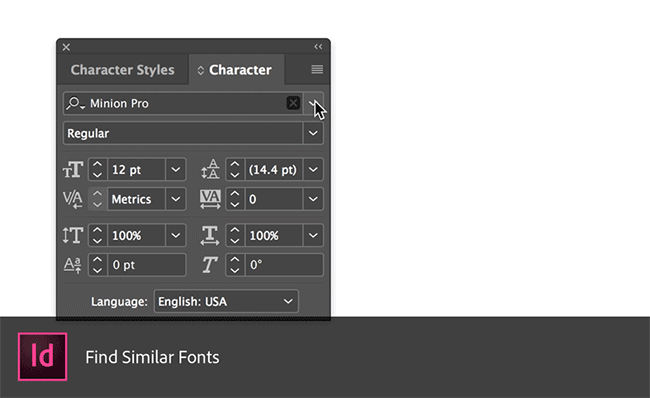The height and width of the screenshot is (398, 650).
Task: Open the Language English: USA dropdown
Action: click(x=226, y=301)
